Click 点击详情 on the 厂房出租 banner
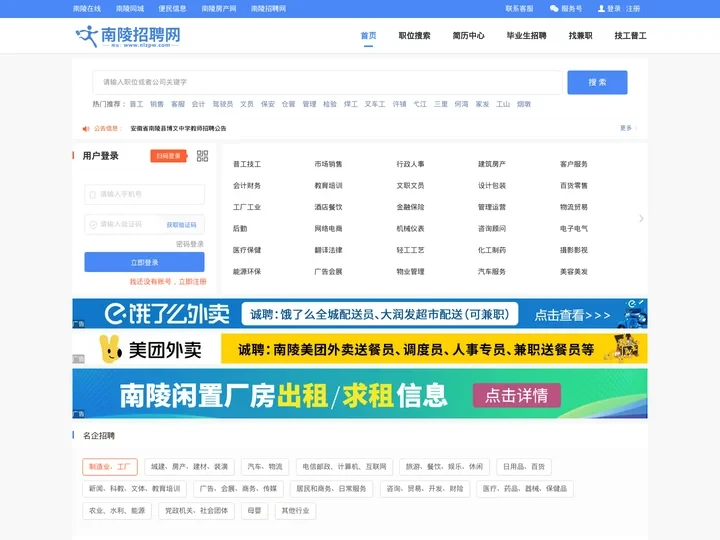Viewport: 720px width, 540px height. (x=517, y=395)
